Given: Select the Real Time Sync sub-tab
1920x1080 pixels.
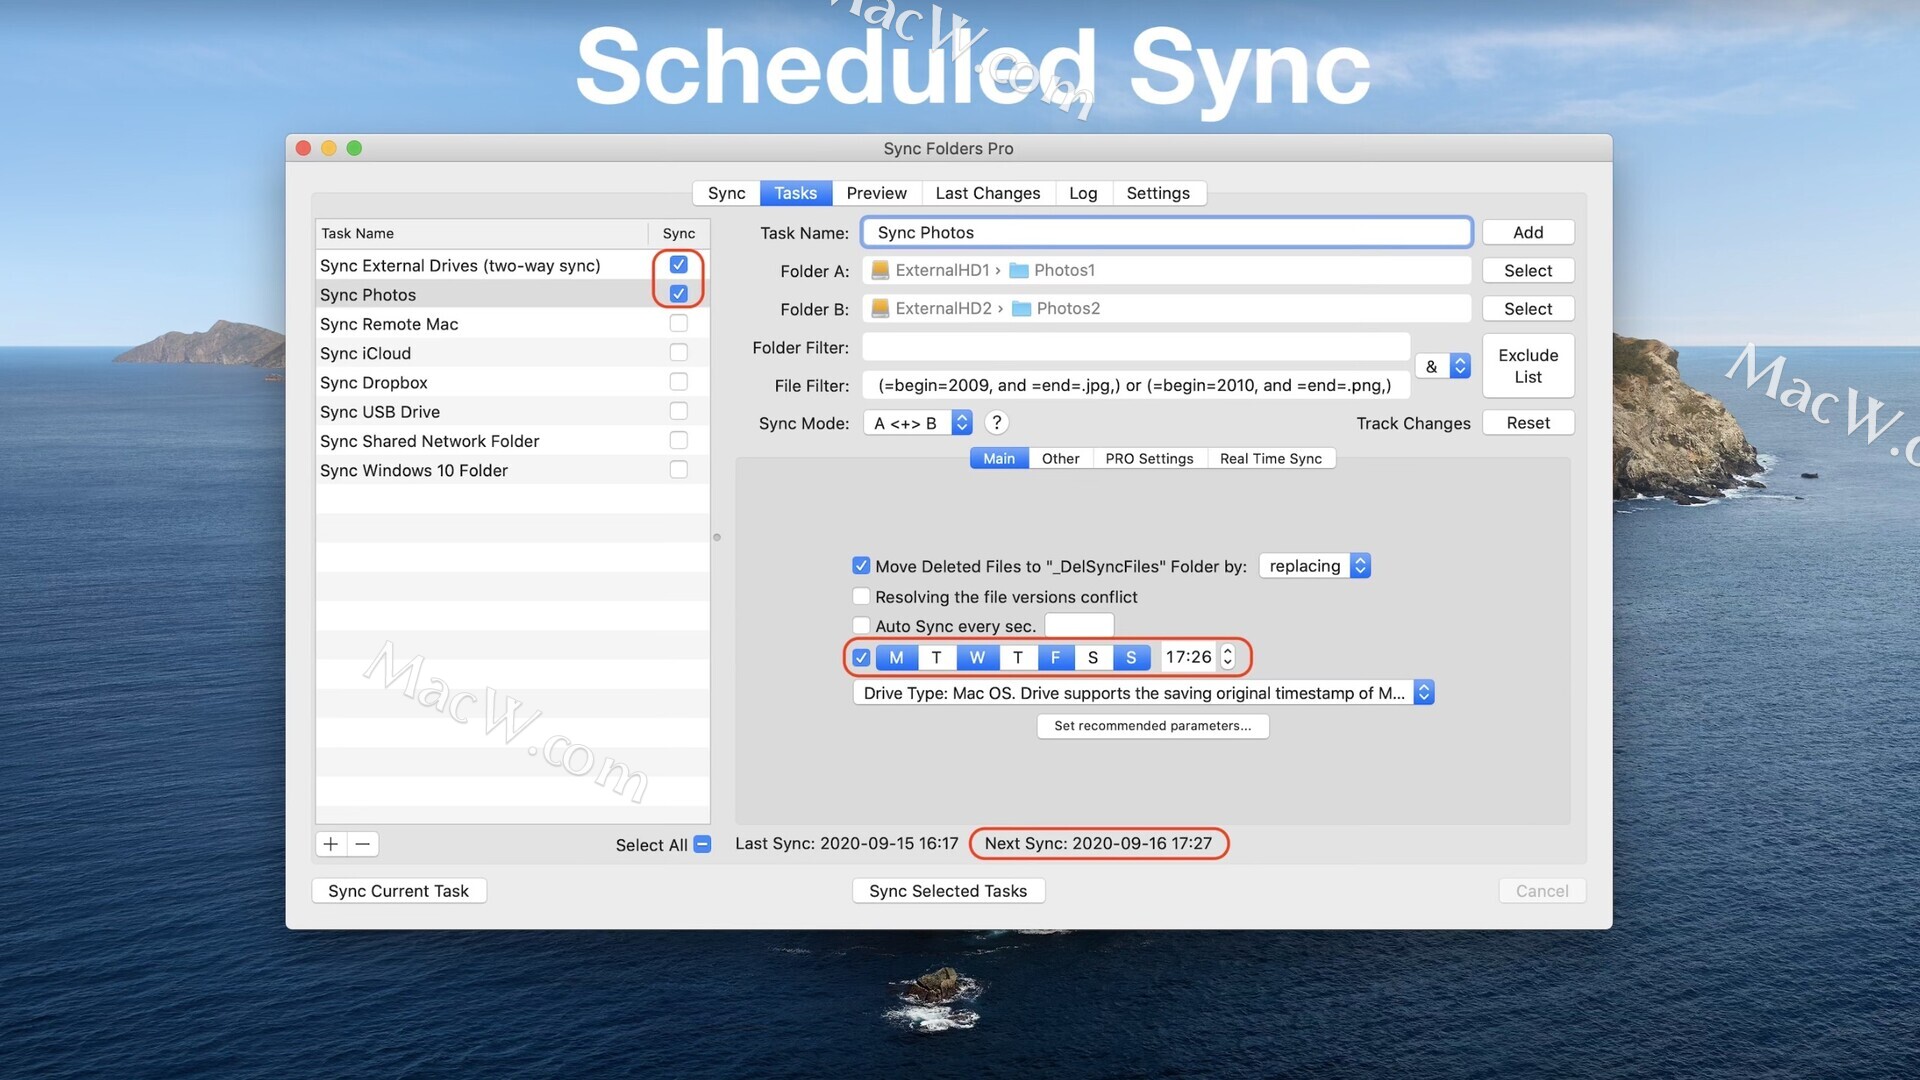Looking at the screenshot, I should click(x=1271, y=458).
